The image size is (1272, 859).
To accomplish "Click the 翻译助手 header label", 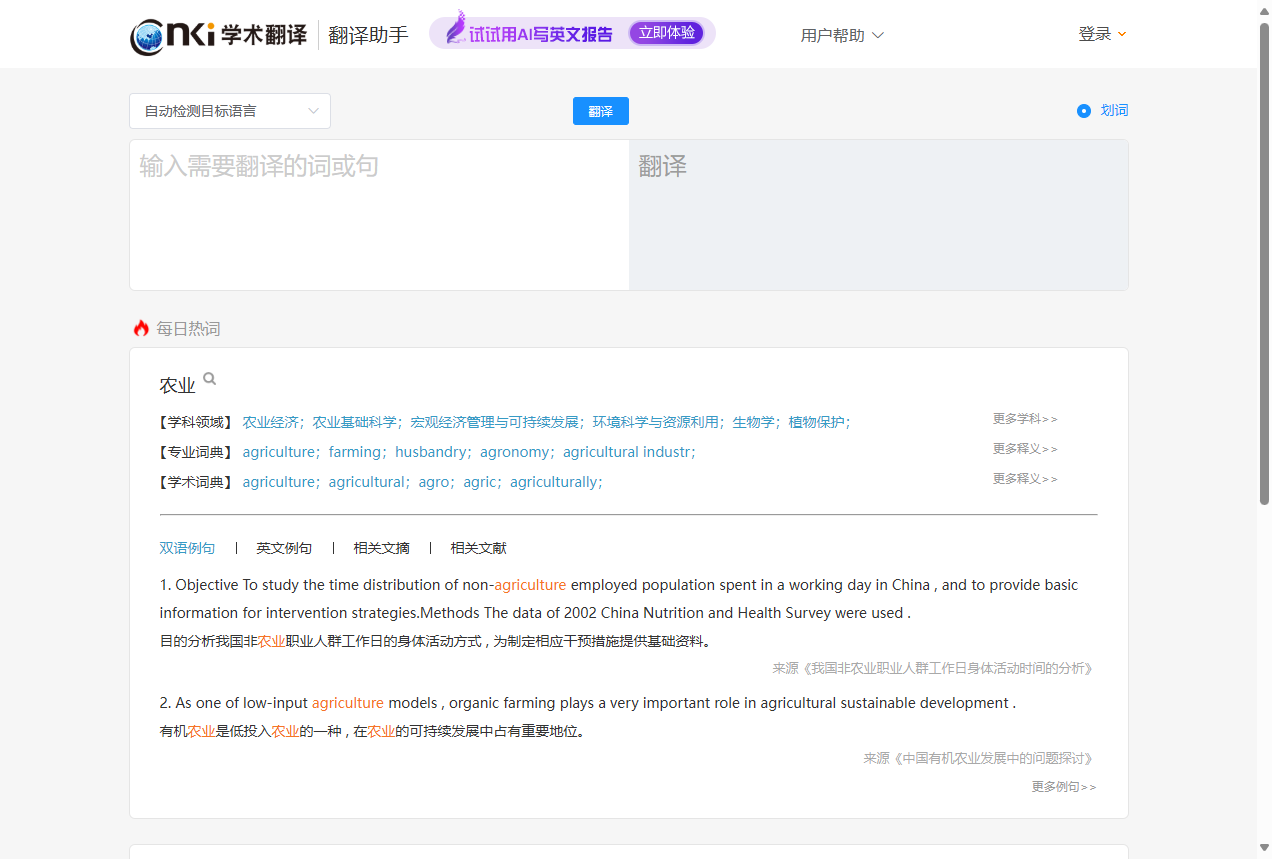I will point(368,33).
